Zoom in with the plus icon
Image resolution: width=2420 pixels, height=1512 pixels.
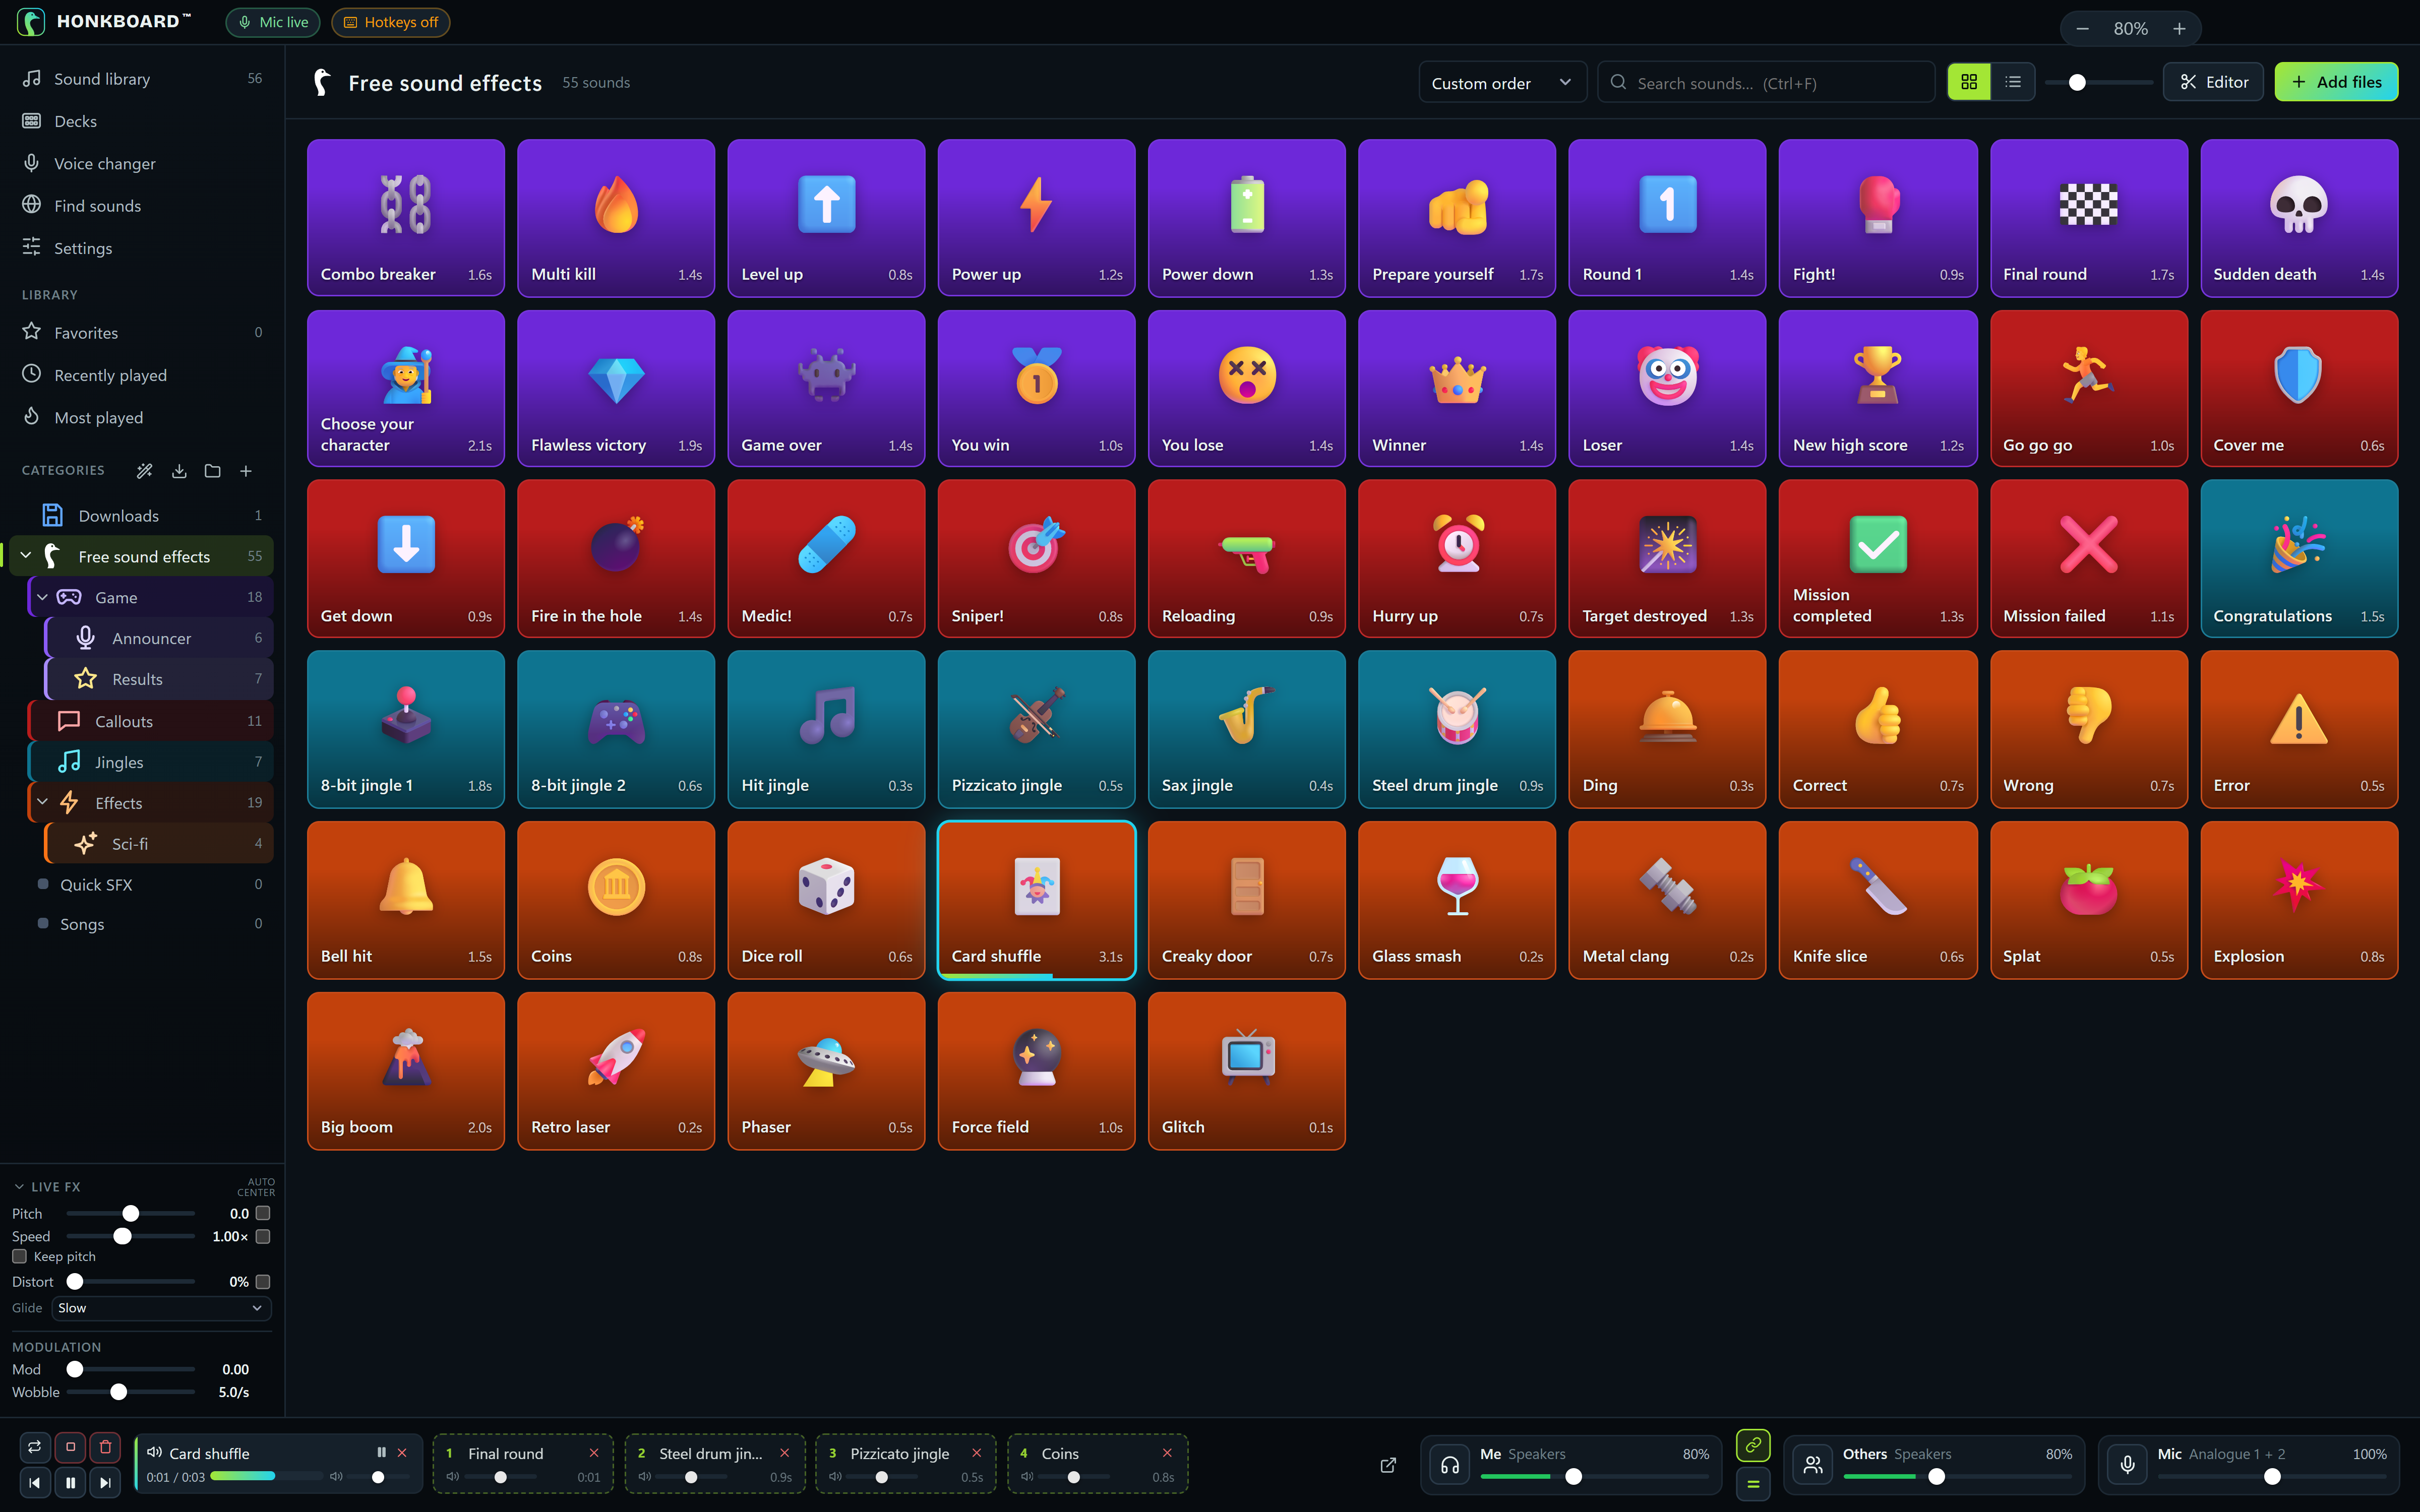click(x=2179, y=29)
